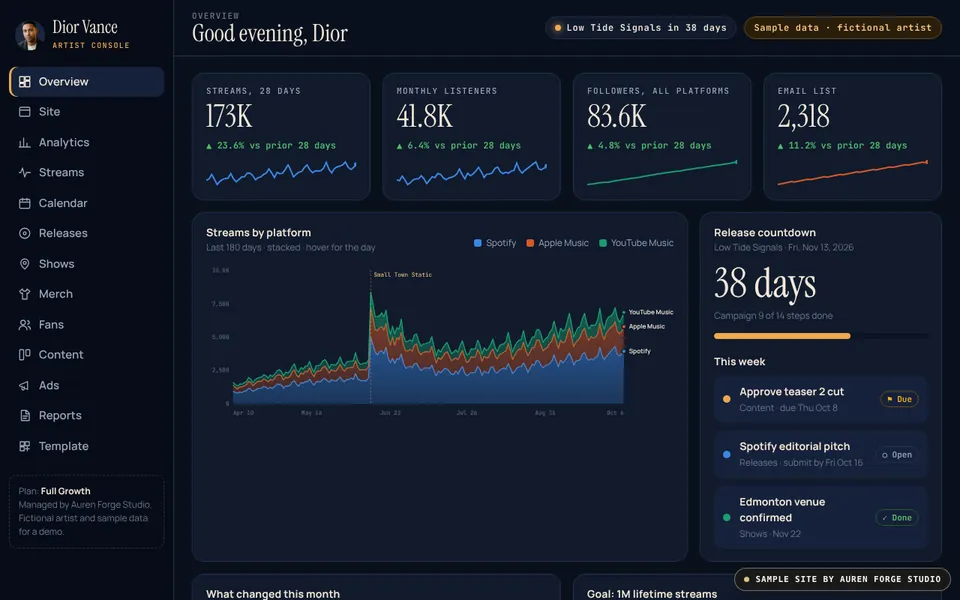Image resolution: width=960 pixels, height=600 pixels.
Task: Open the Overview menu item
Action: tap(87, 81)
